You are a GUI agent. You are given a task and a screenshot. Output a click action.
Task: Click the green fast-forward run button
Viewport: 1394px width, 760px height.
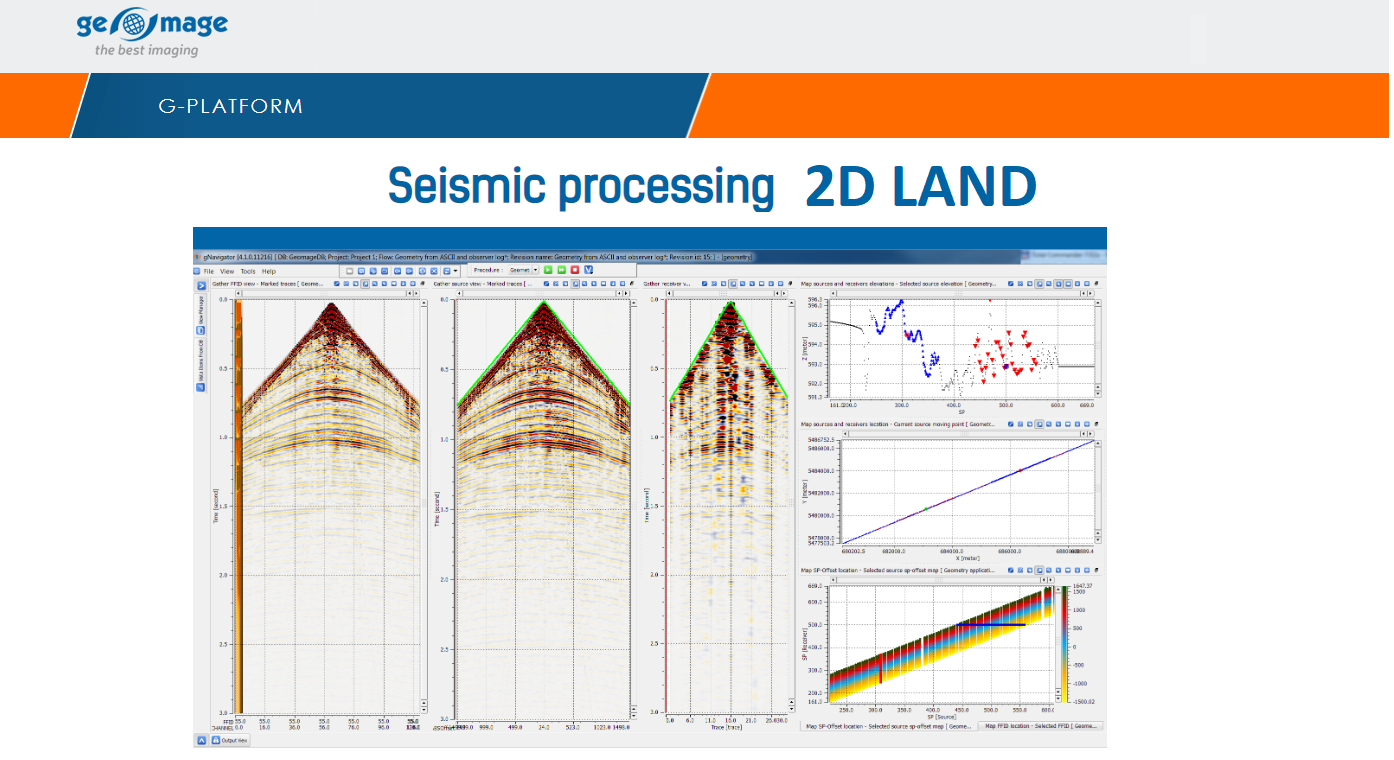(x=562, y=270)
